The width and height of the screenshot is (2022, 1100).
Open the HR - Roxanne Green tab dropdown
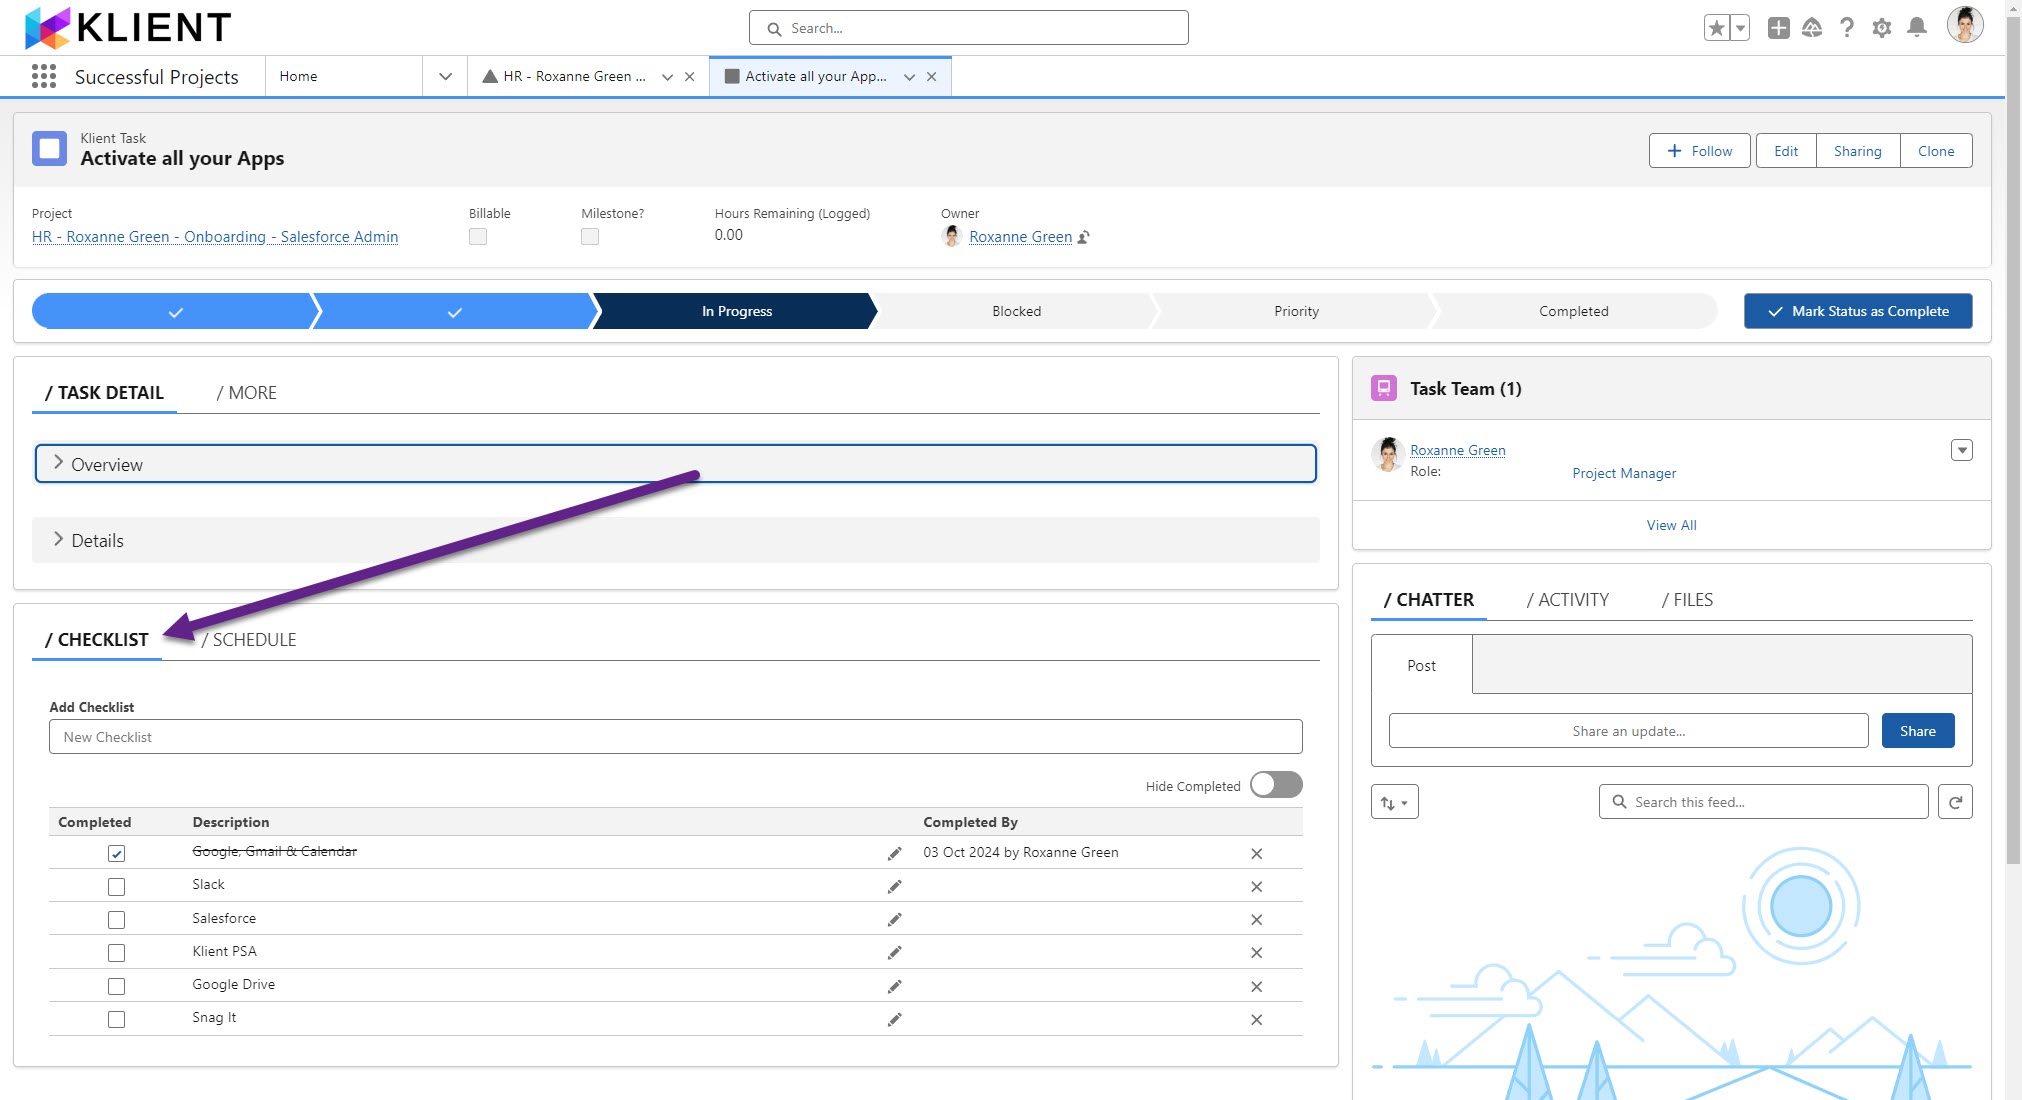[x=667, y=77]
